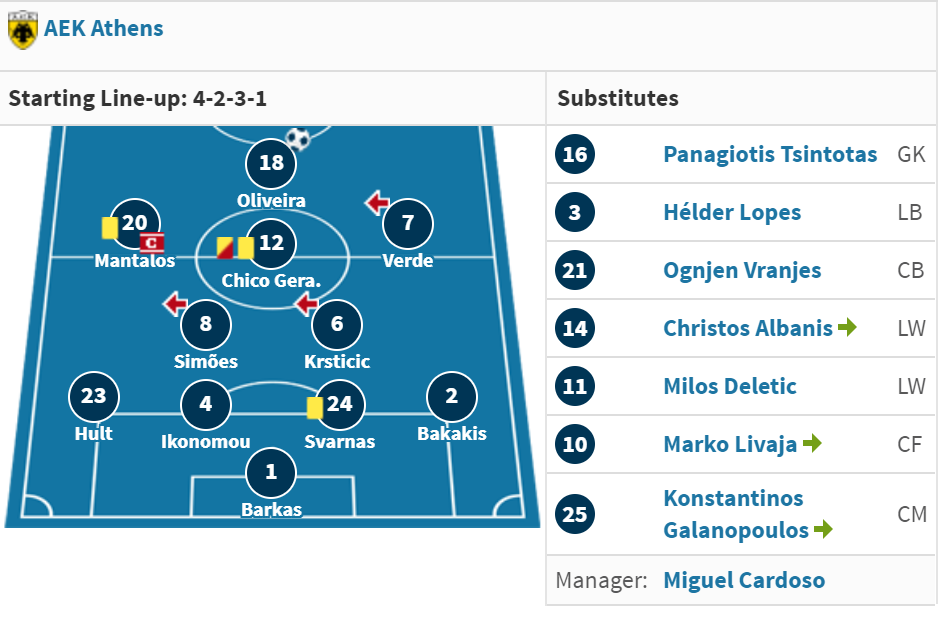Click Mantalos' captain armband badge
The height and width of the screenshot is (628, 938).
click(152, 242)
